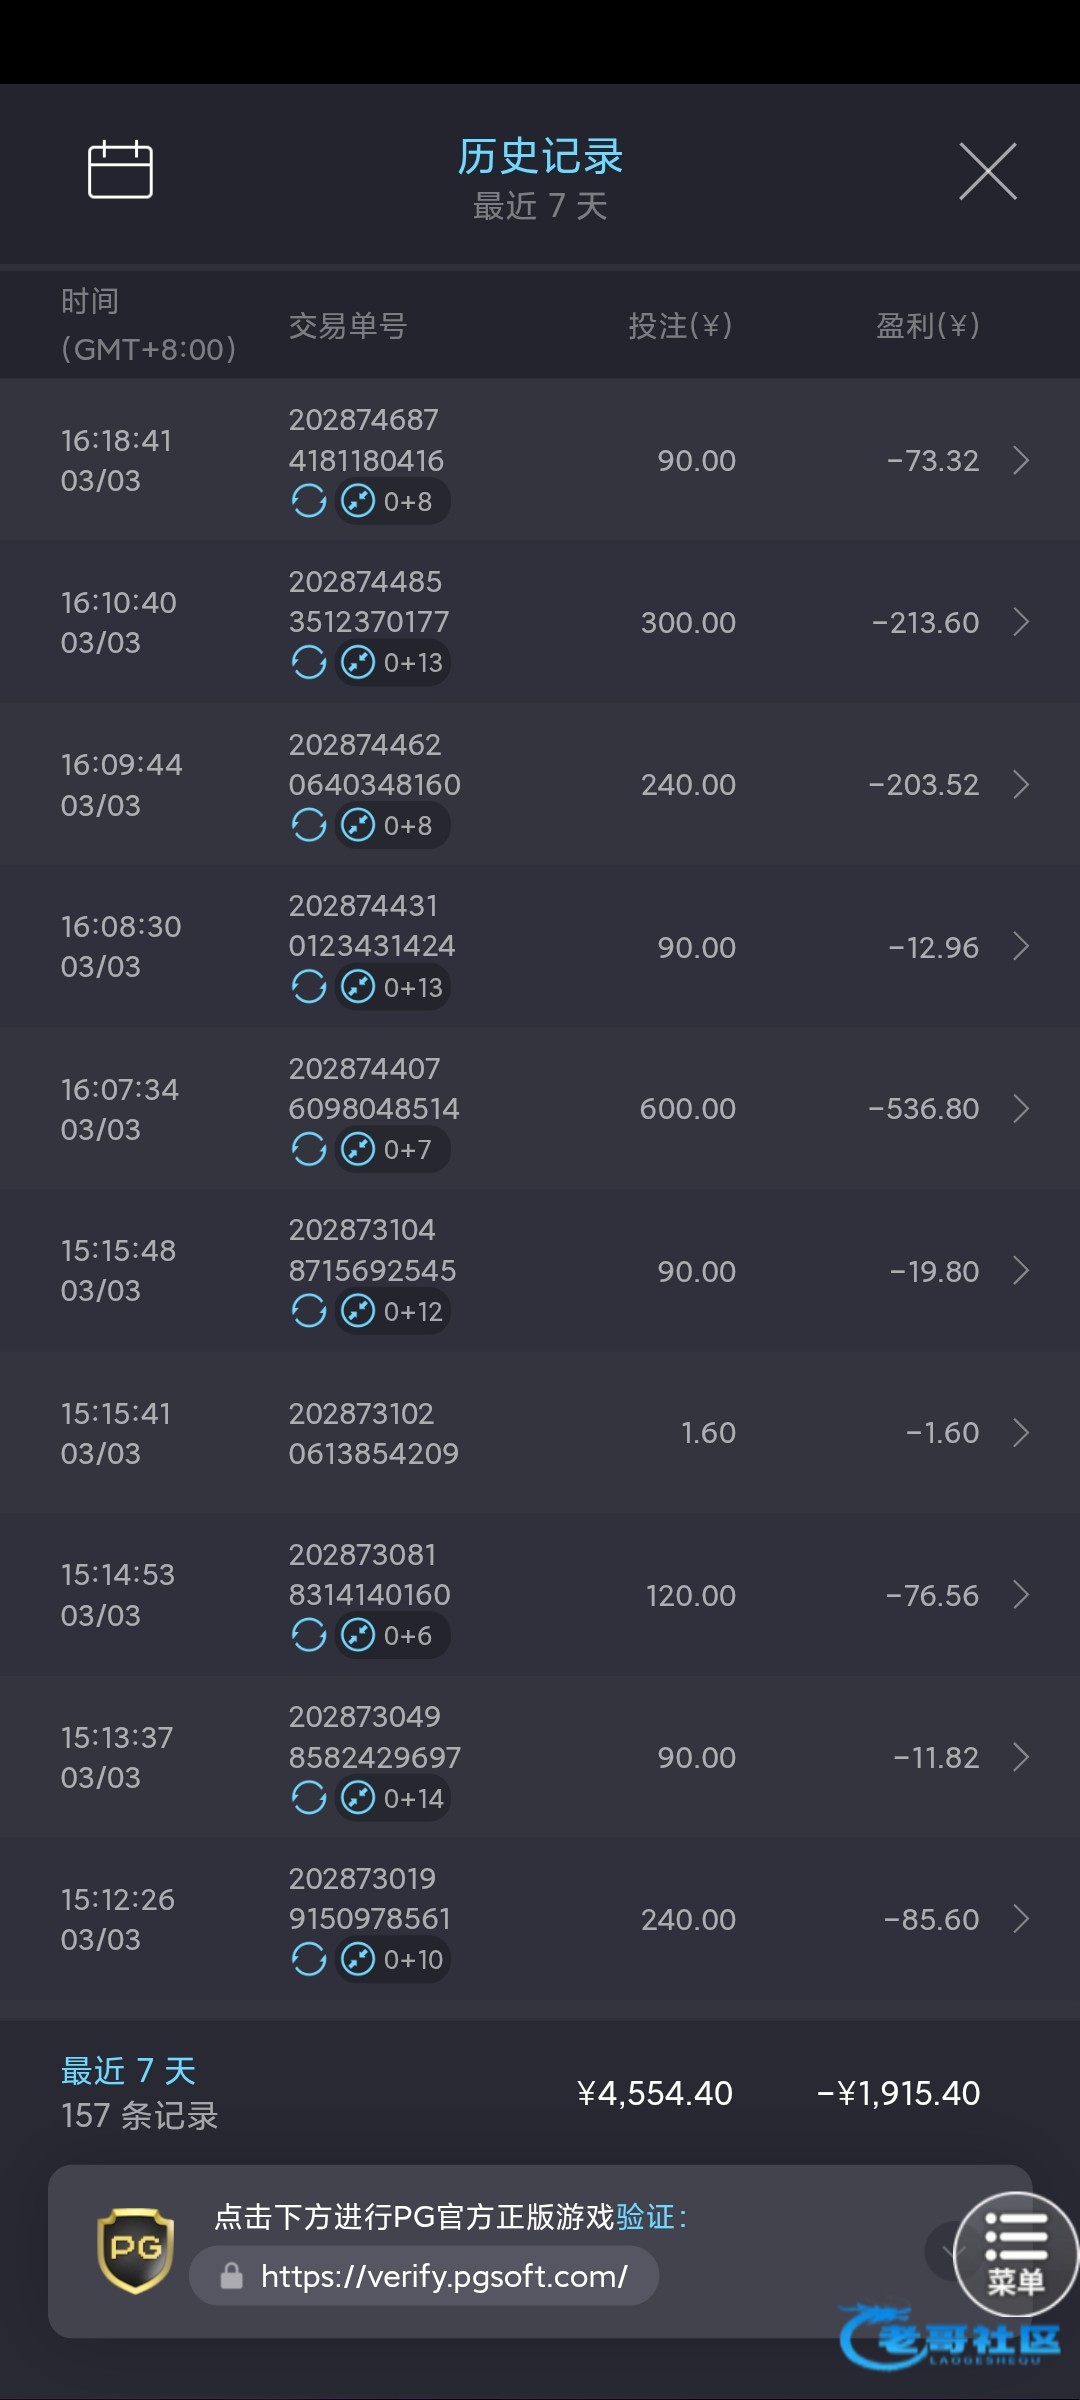The width and height of the screenshot is (1080, 2400).
Task: Expand the 1.60 bet record chevron
Action: coord(1021,1433)
